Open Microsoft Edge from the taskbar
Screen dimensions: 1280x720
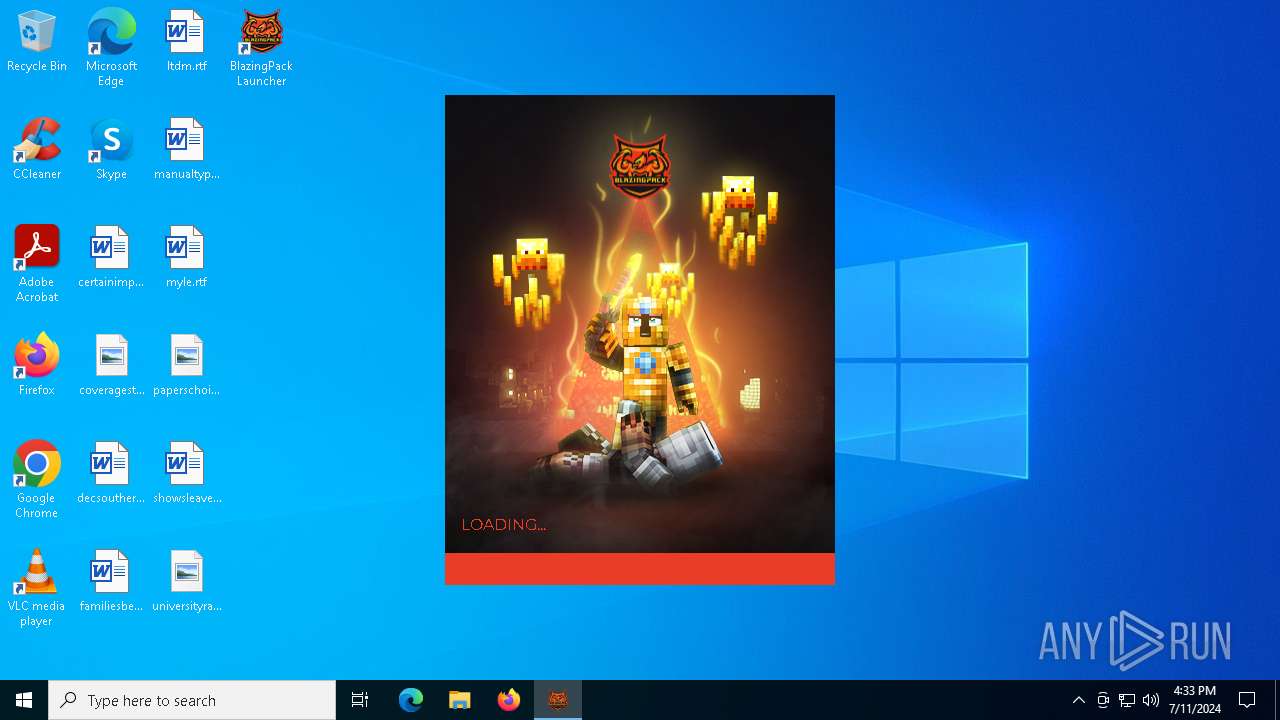pos(411,700)
